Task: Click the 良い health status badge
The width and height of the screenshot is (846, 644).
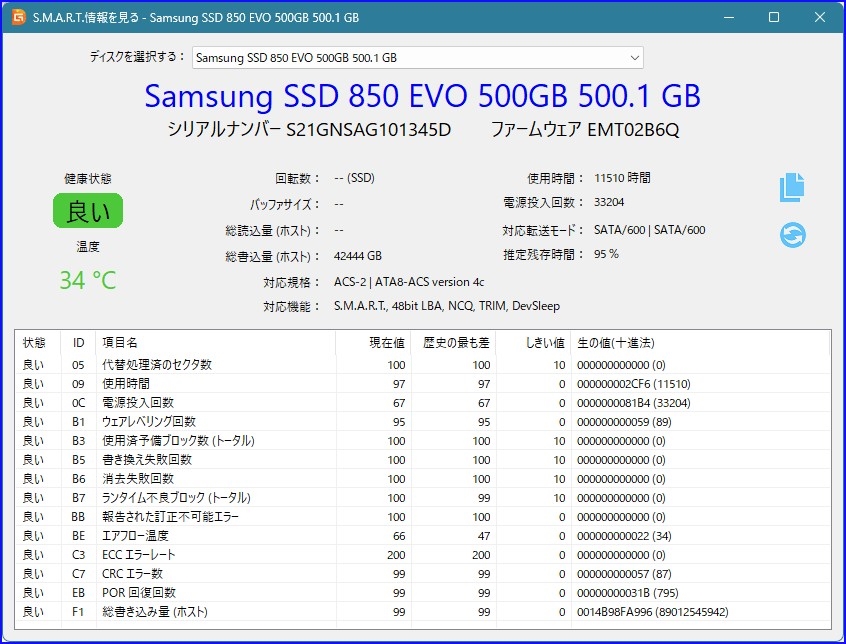Action: pyautogui.click(x=87, y=211)
